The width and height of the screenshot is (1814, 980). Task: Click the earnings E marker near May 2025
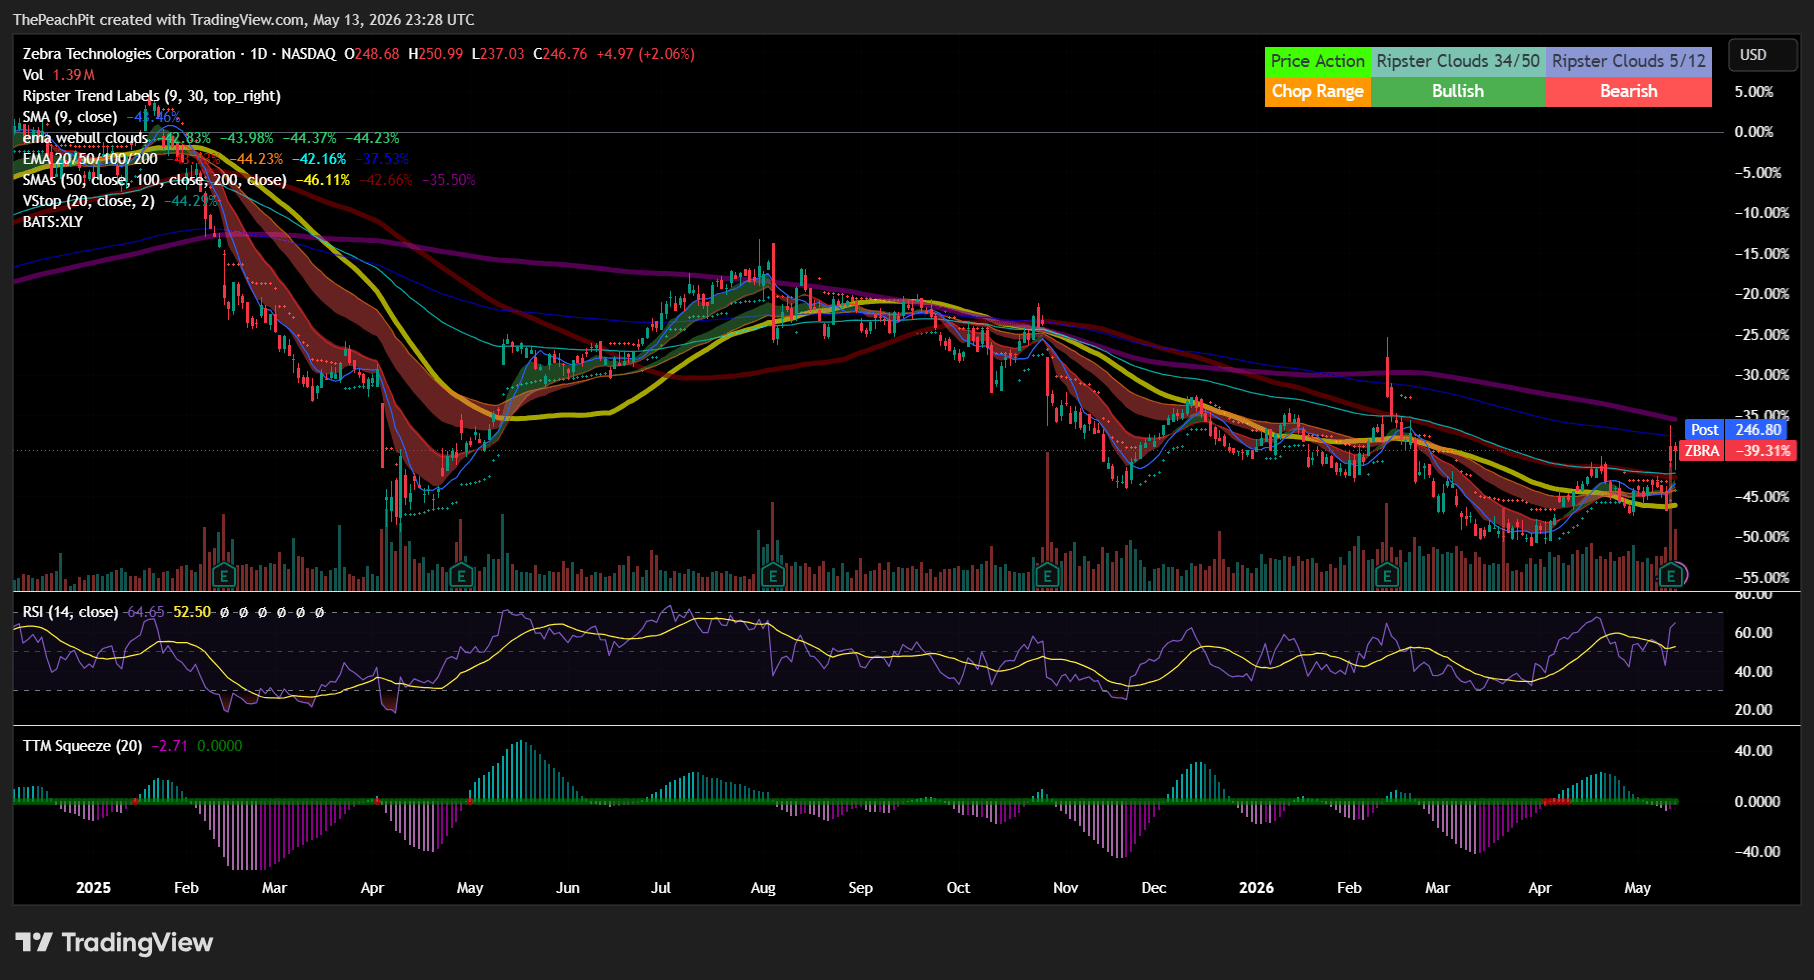(461, 575)
